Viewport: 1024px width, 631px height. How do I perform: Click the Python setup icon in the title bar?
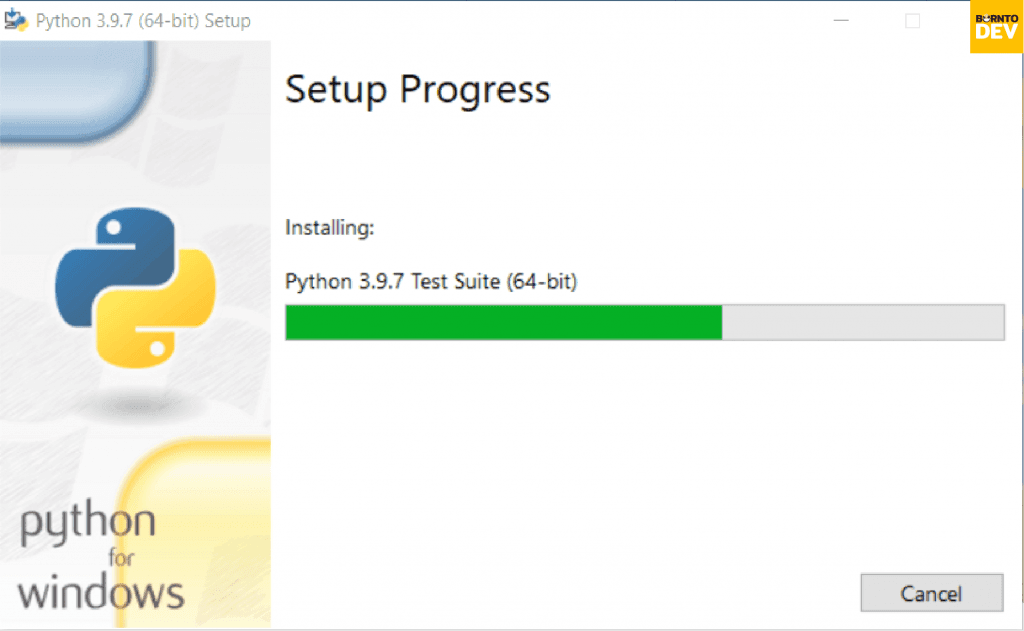coord(18,20)
